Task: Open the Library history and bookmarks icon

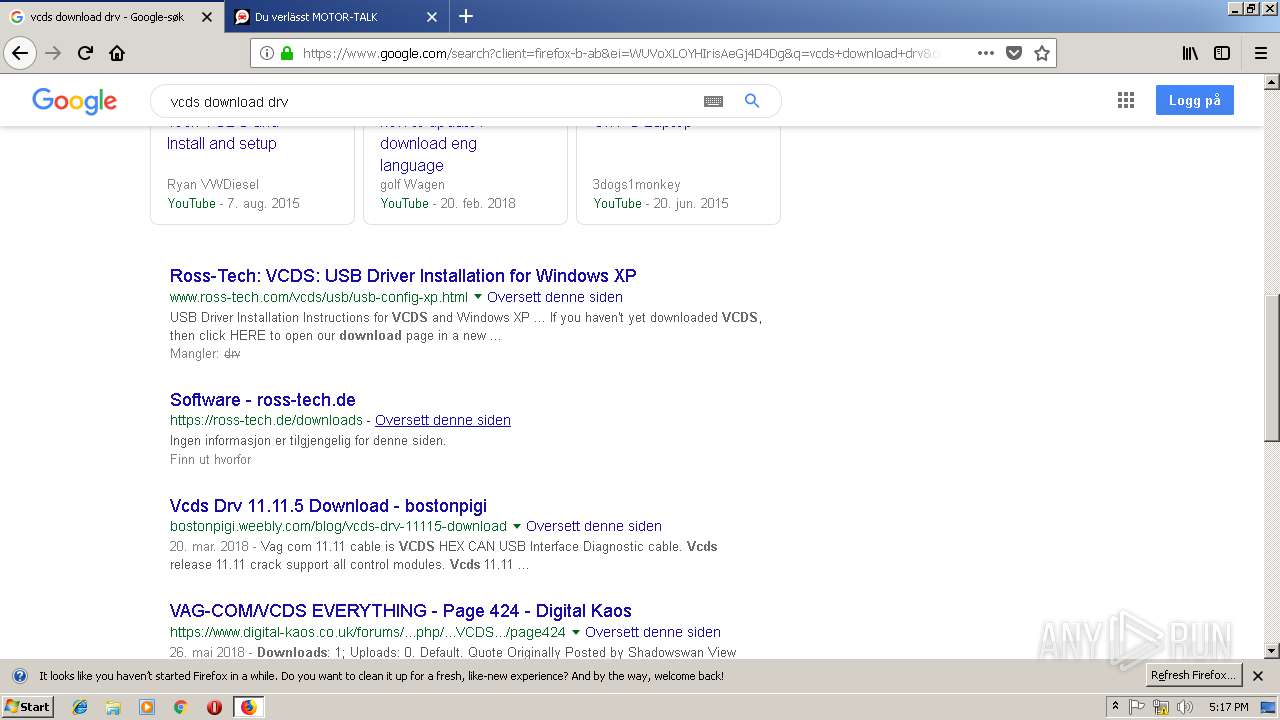Action: (x=1190, y=53)
